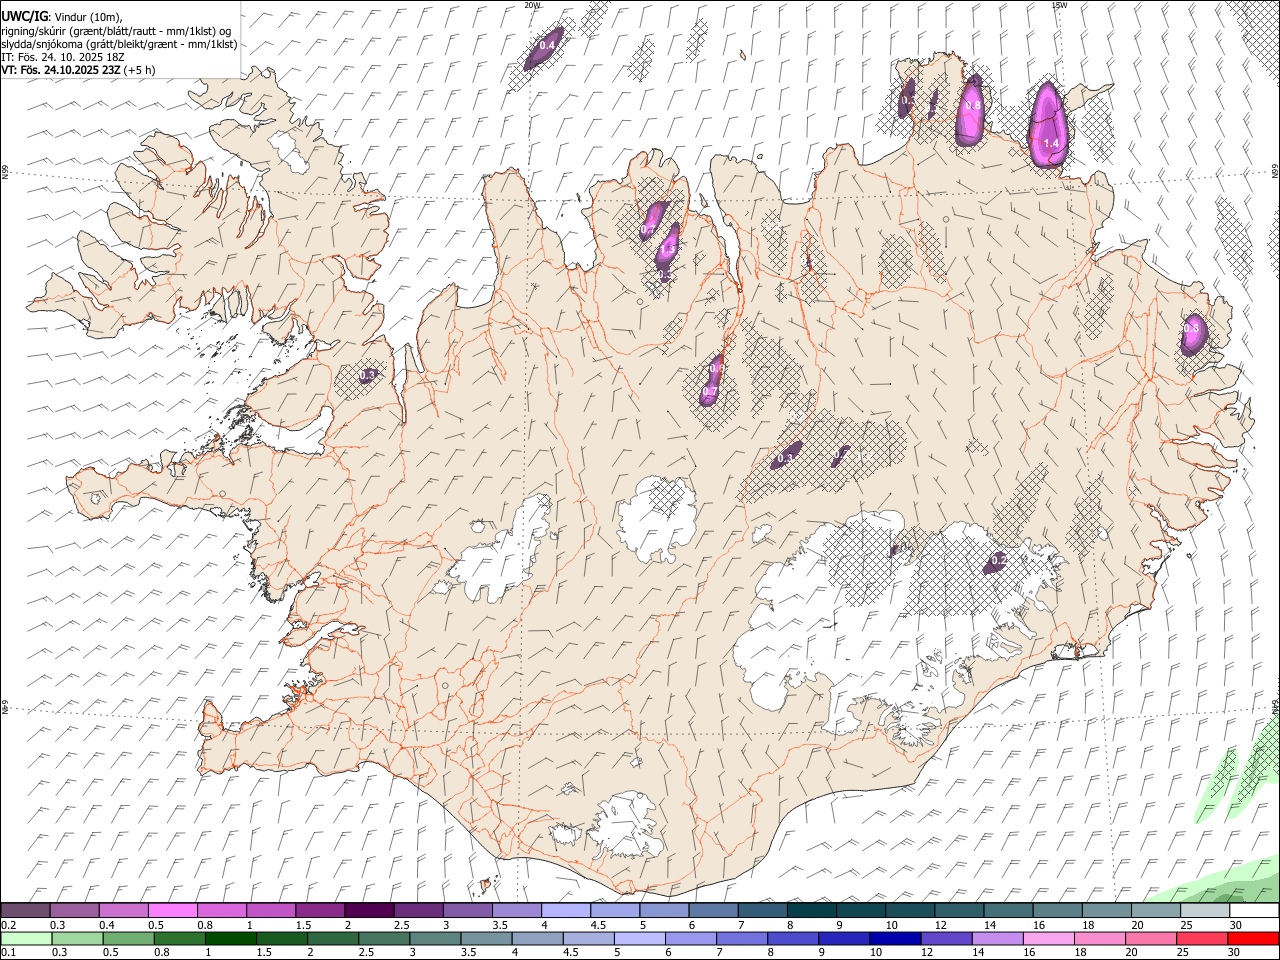This screenshot has width=1280, height=960.
Task: Pick the 25 red swatch in the lower legend row
Action: 1202,938
